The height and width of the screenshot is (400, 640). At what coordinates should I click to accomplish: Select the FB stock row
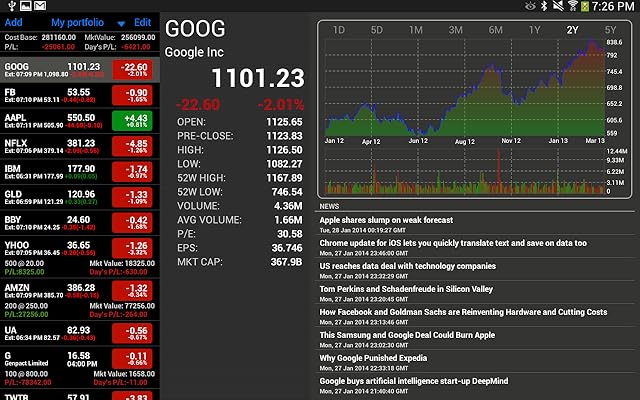coord(80,96)
